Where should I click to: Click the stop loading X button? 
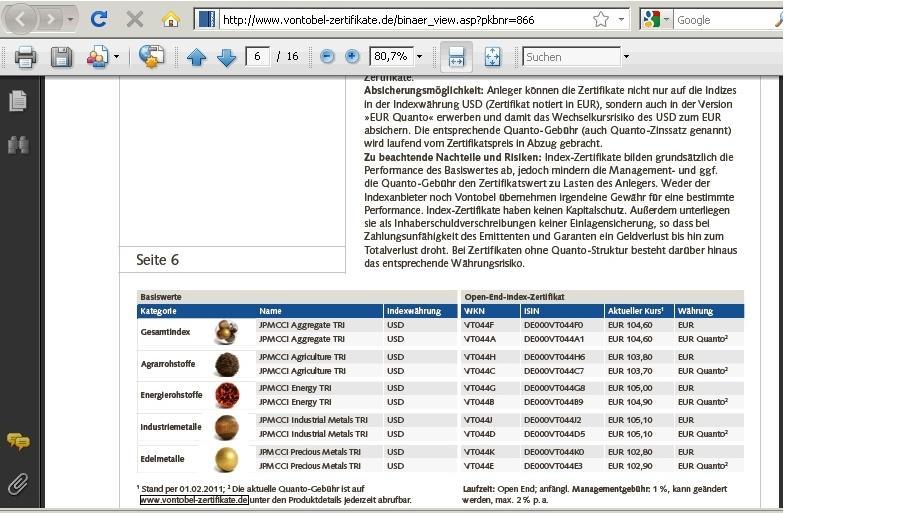[135, 20]
